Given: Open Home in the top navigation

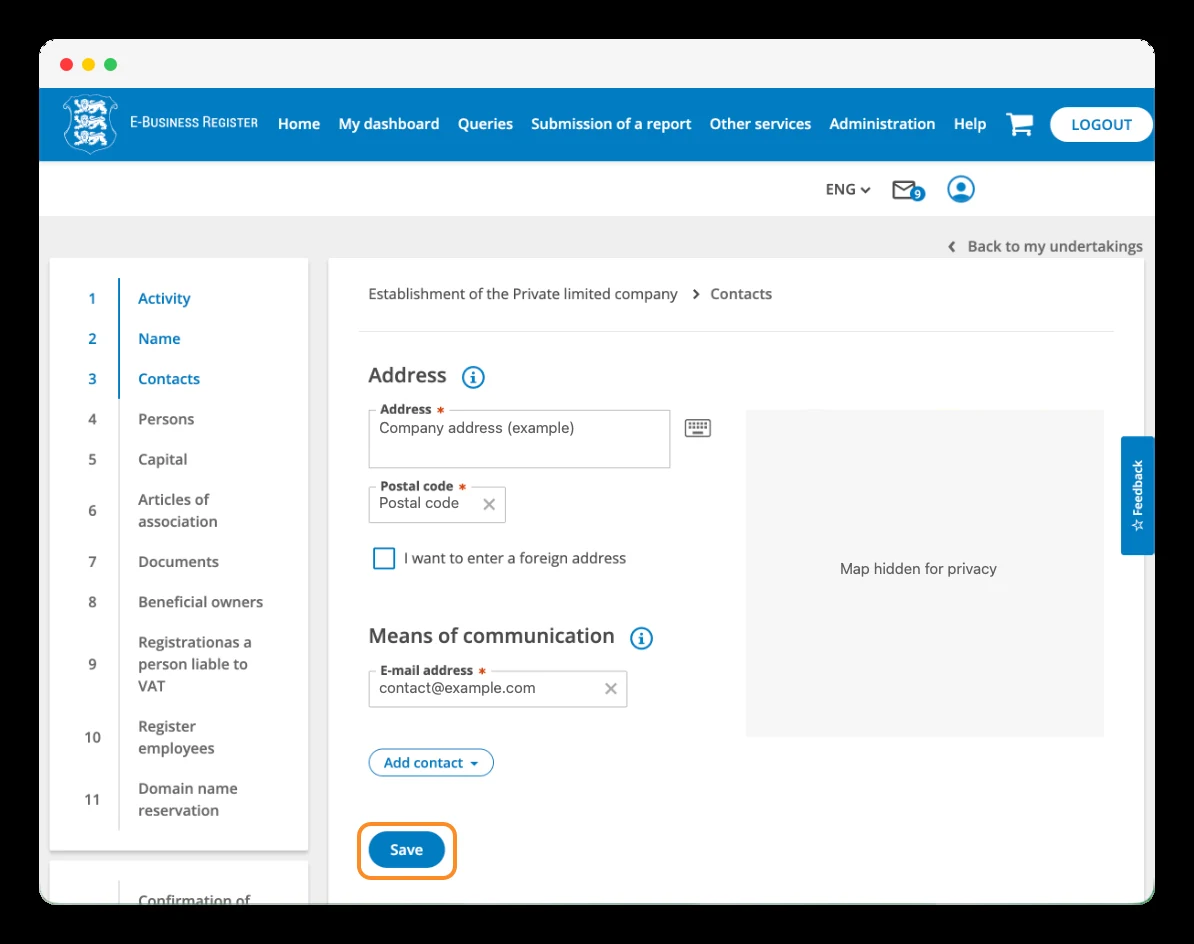Looking at the screenshot, I should pyautogui.click(x=298, y=124).
